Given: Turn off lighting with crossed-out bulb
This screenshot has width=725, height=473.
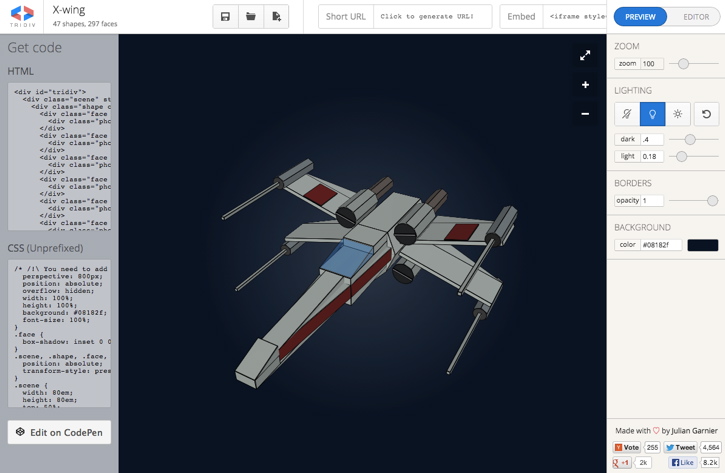Looking at the screenshot, I should 626,114.
